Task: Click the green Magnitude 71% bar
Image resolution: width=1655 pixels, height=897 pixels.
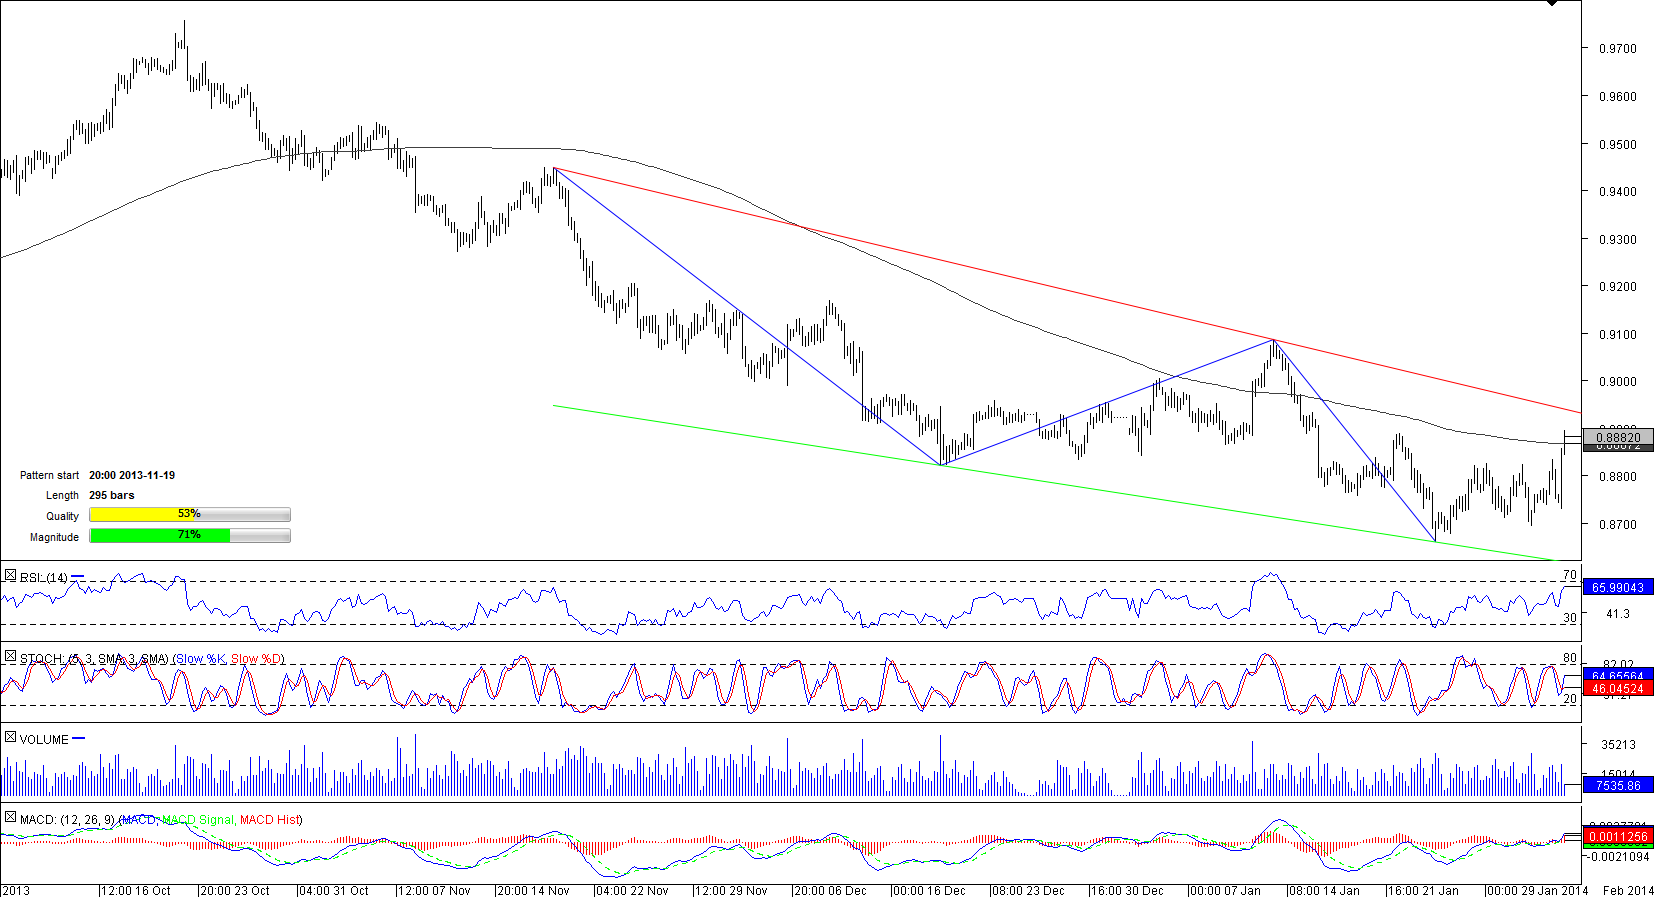Action: [189, 536]
